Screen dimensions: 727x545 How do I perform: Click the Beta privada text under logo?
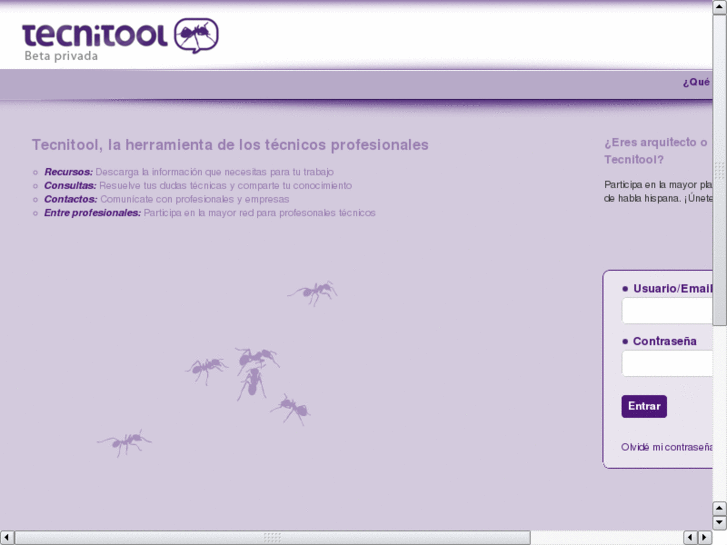tap(61, 56)
